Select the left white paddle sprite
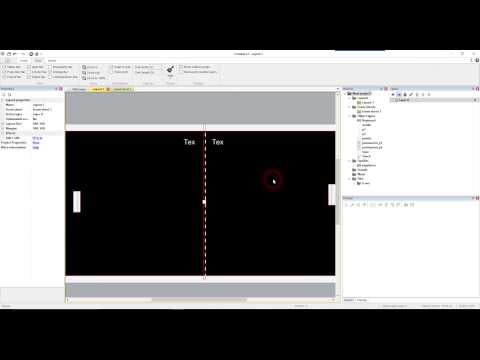 77,201
